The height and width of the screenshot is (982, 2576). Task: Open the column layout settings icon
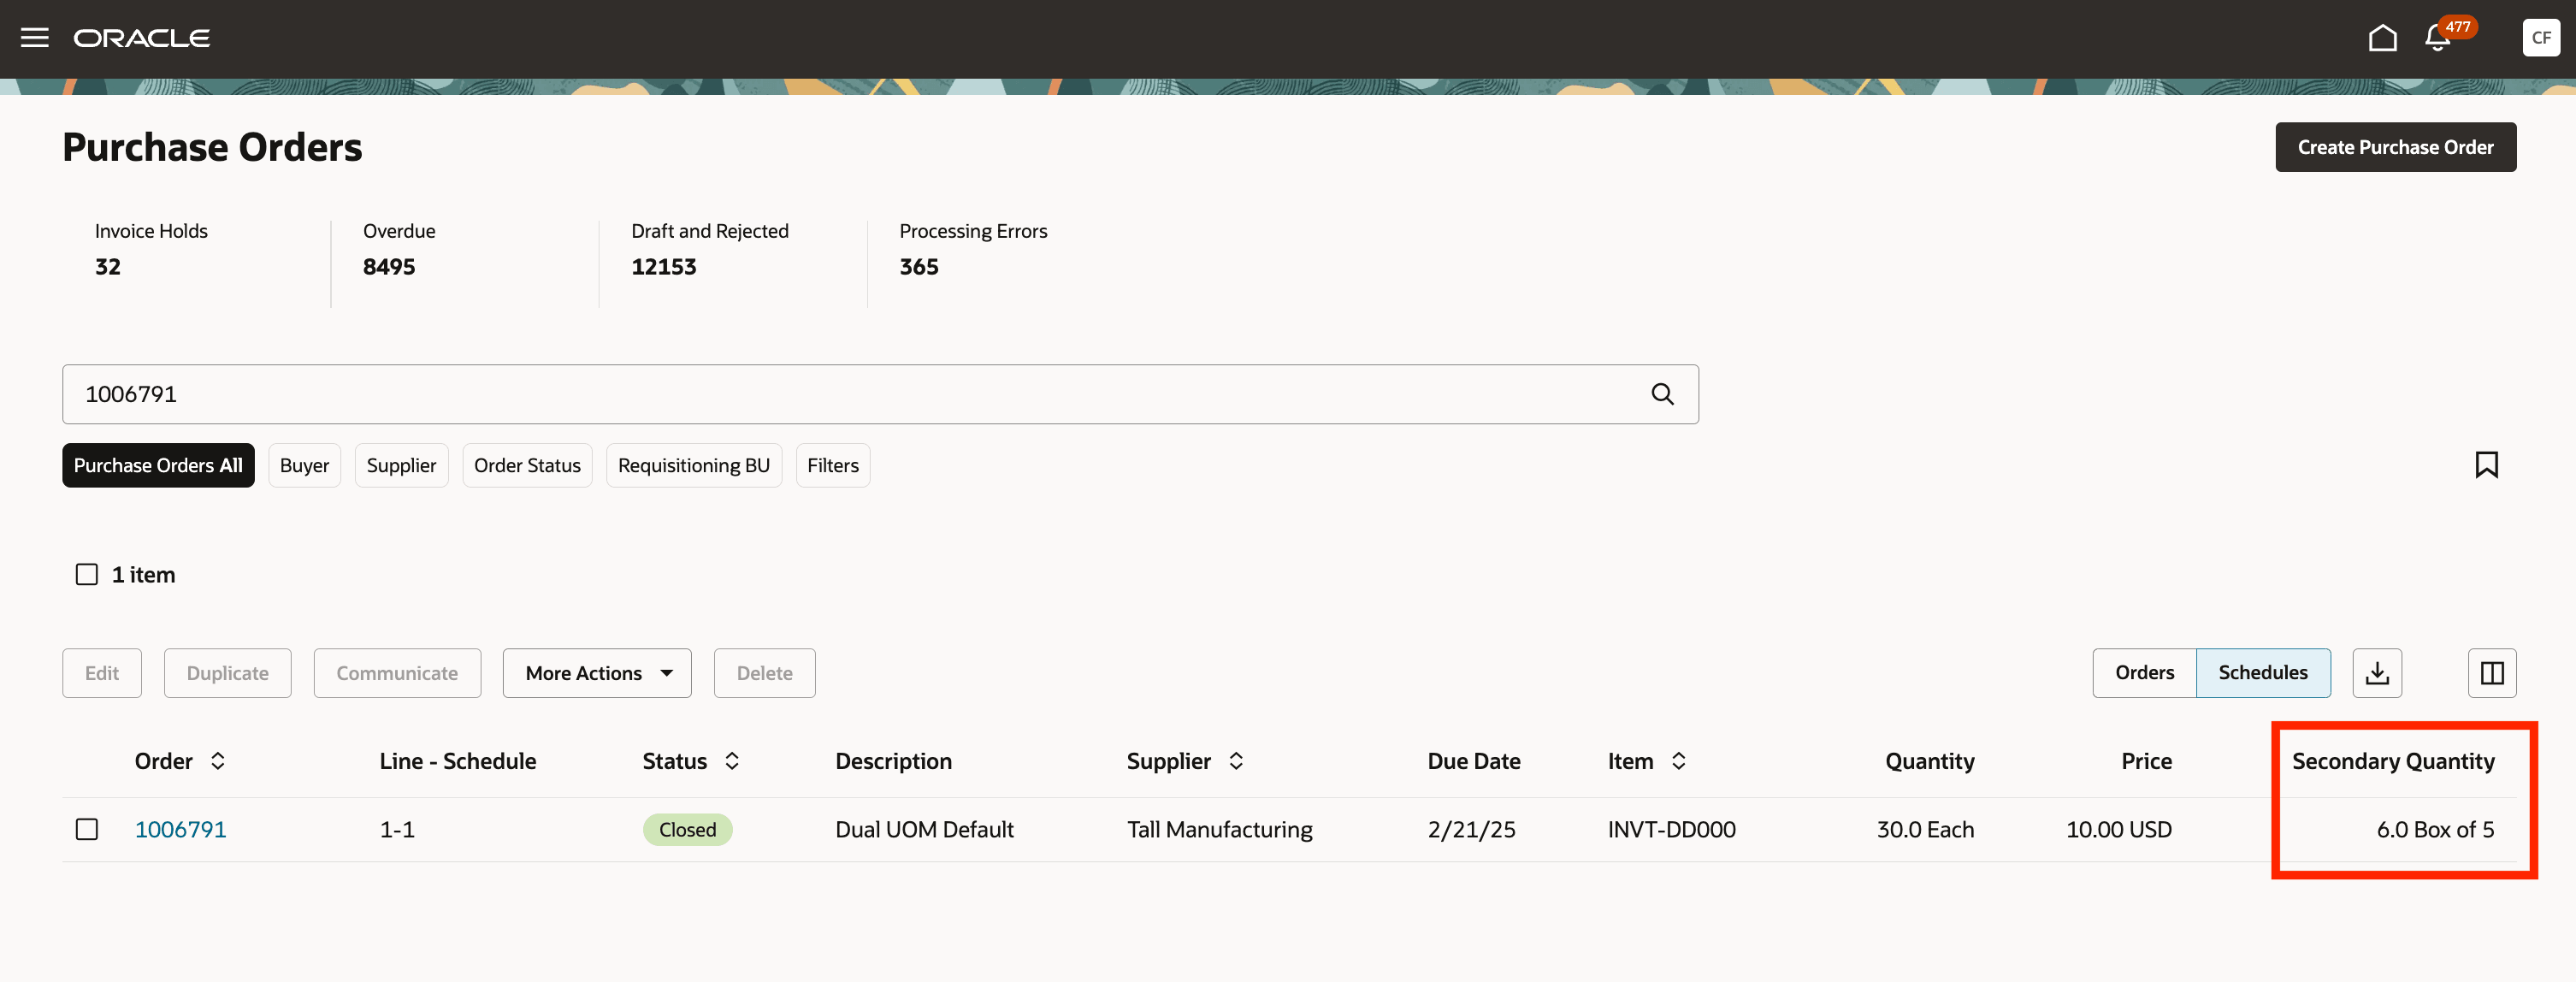[x=2491, y=673]
